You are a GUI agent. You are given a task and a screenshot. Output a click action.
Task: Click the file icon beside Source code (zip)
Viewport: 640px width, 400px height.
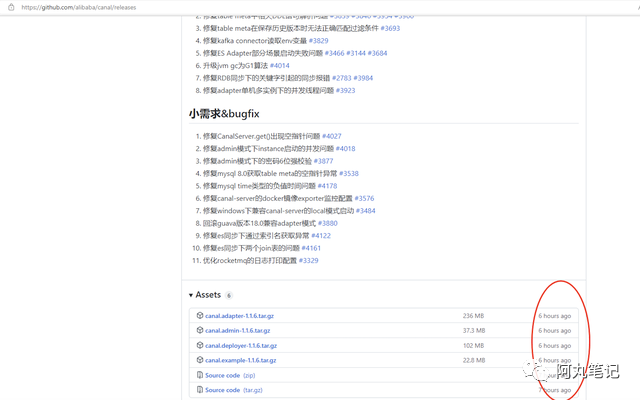point(200,375)
